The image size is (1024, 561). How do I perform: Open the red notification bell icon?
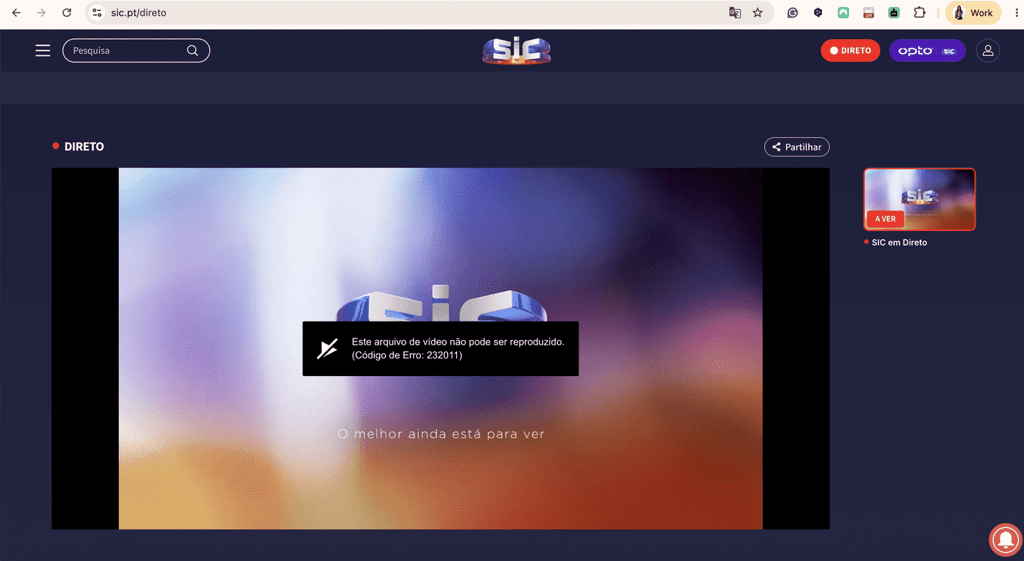click(x=1006, y=539)
